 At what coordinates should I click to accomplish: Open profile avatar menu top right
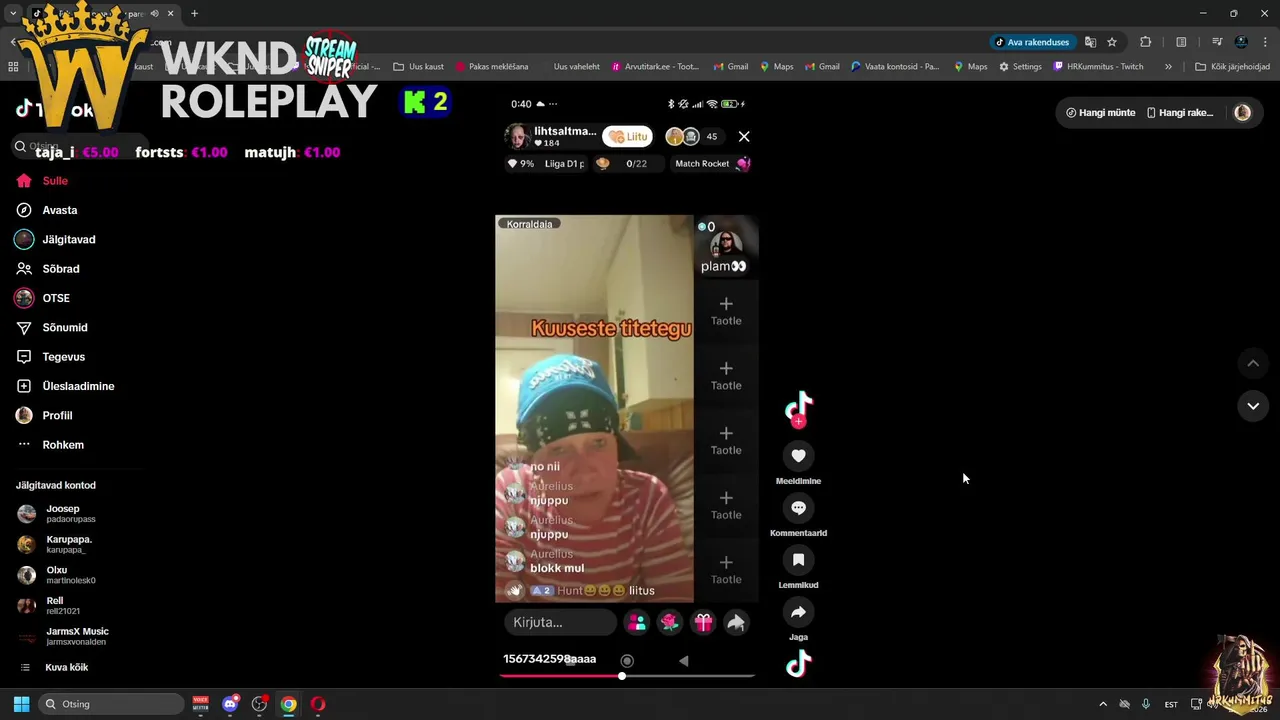click(x=1242, y=113)
